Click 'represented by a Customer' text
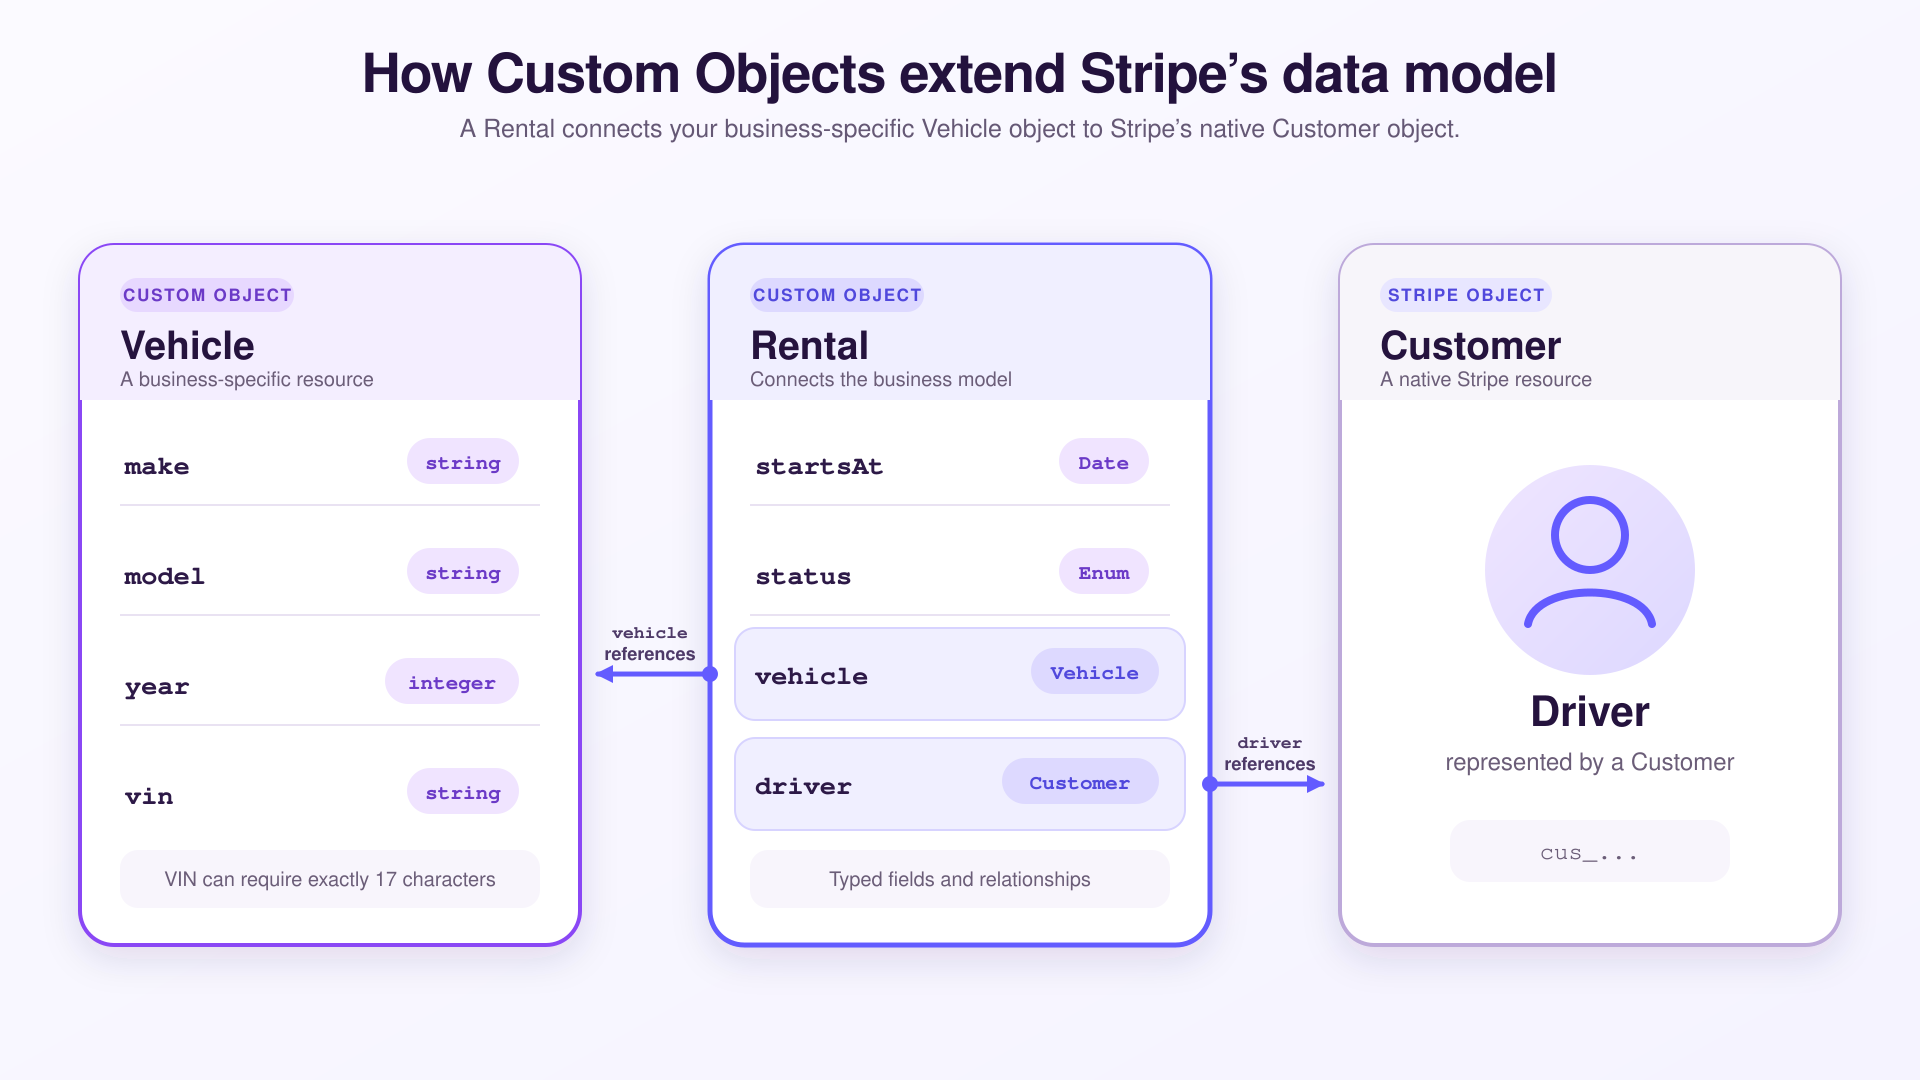Image resolution: width=1920 pixels, height=1080 pixels. 1590,762
